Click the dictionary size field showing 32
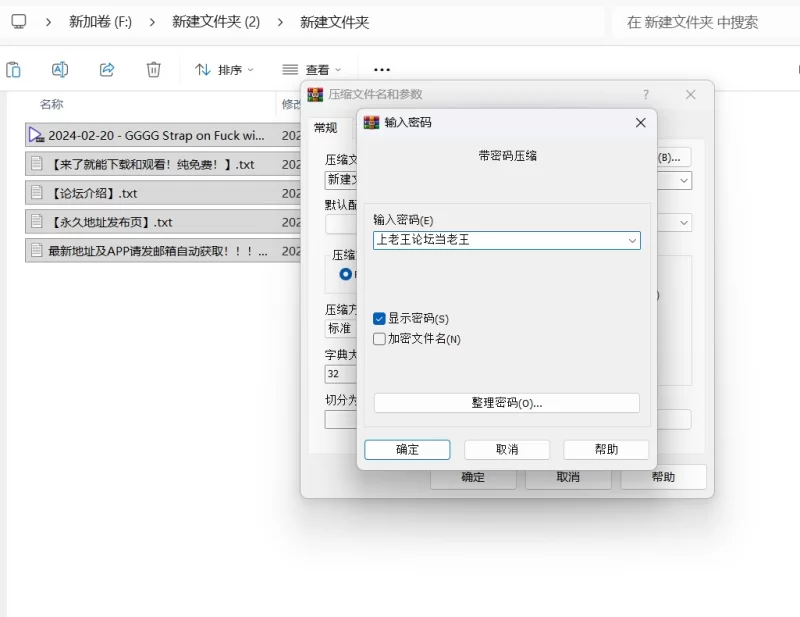This screenshot has height=617, width=800. coord(341,374)
